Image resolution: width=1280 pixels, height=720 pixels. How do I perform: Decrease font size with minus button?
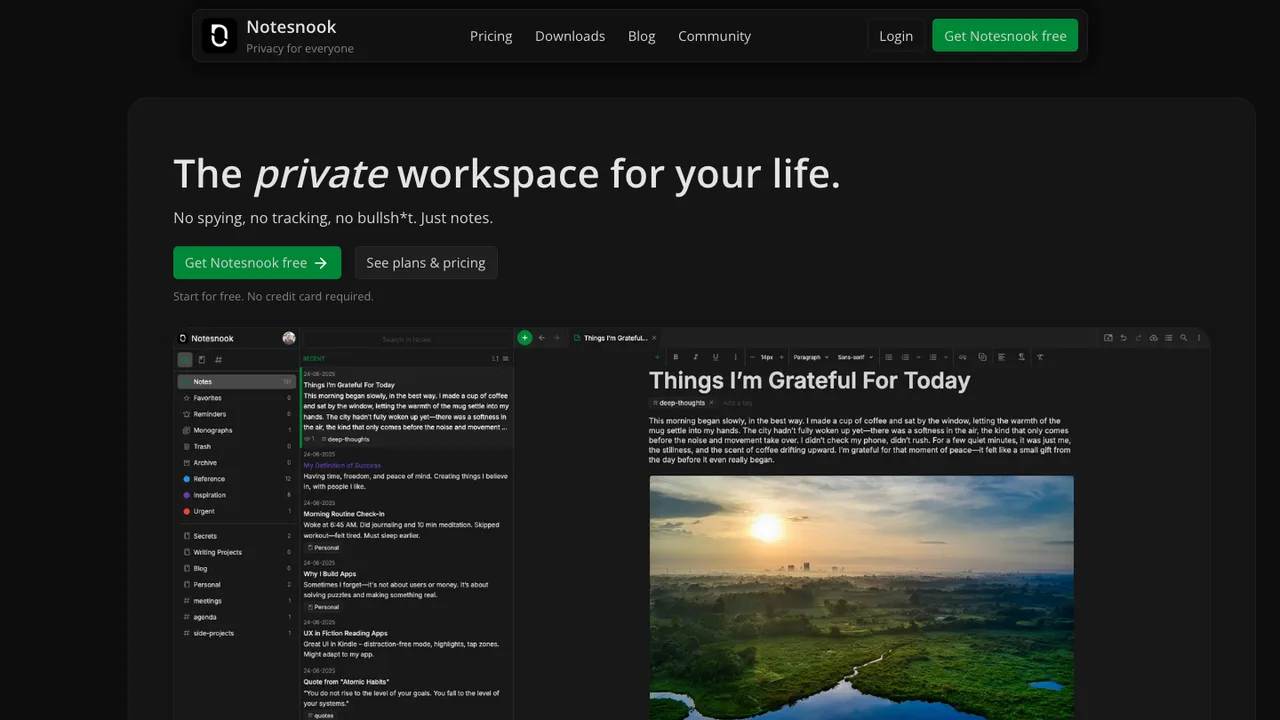coord(752,357)
